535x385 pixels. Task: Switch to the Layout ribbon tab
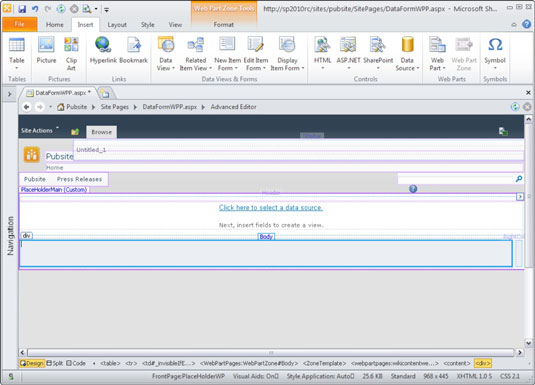click(x=117, y=25)
